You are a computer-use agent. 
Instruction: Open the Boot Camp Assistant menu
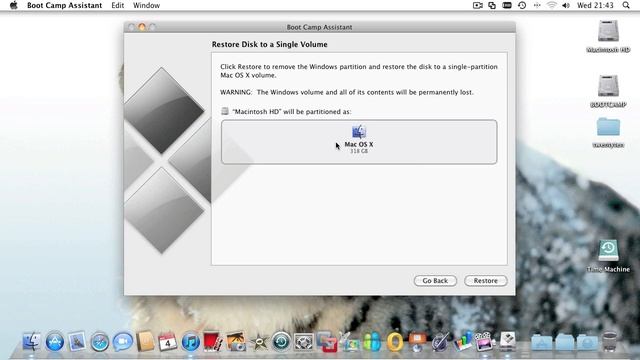tap(64, 5)
